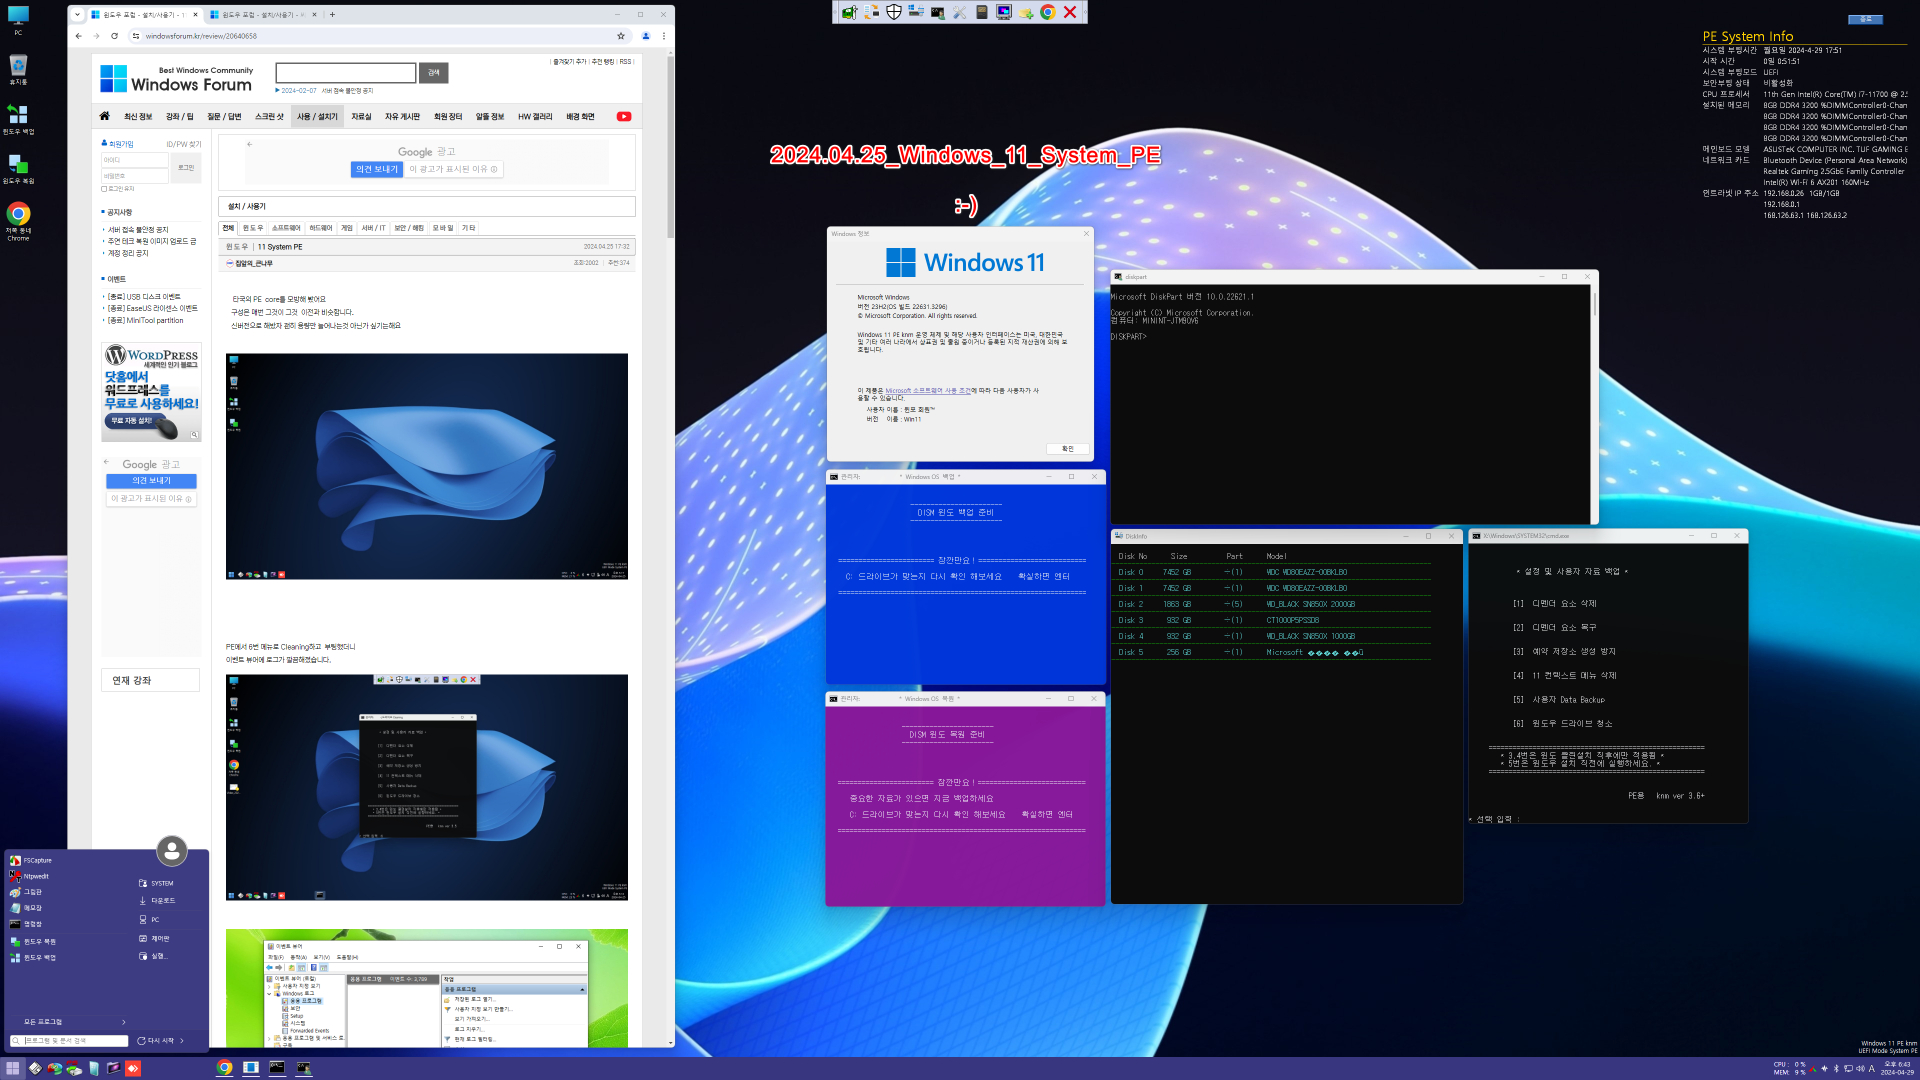The width and height of the screenshot is (1920, 1080).
Task: Click the Windows start button on taskbar
Action: (x=13, y=1068)
